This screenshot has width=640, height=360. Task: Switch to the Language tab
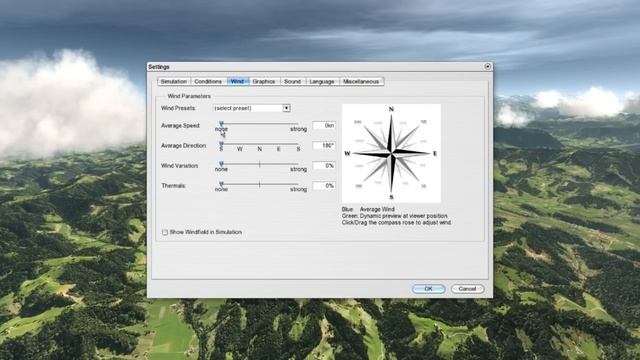click(322, 82)
